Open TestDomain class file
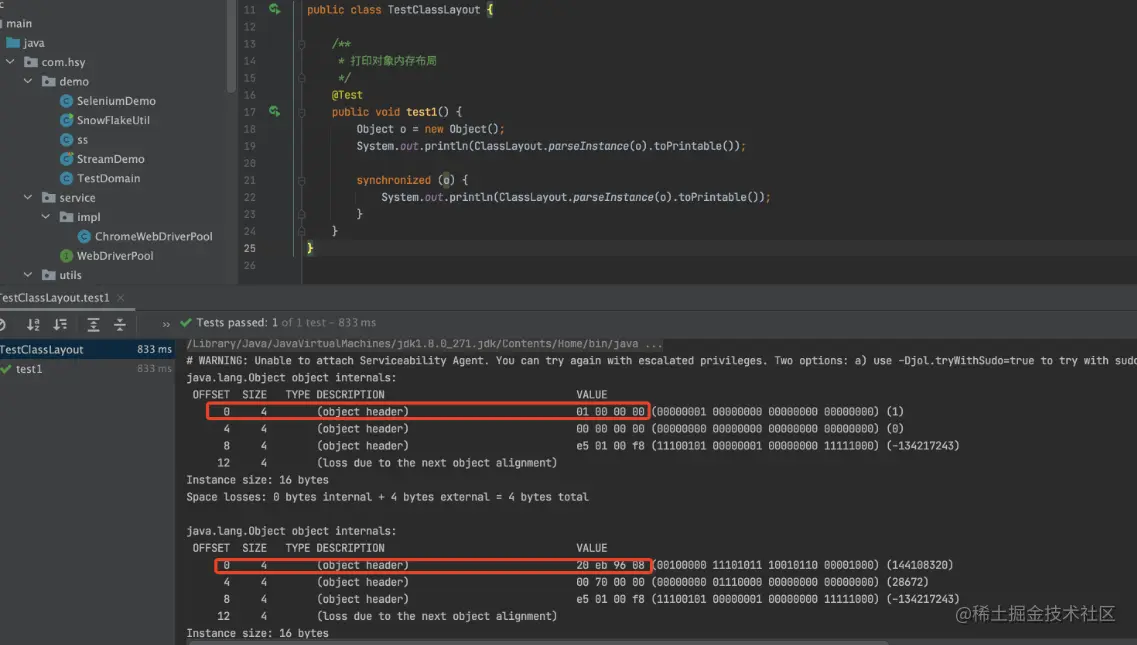 pyautogui.click(x=109, y=178)
